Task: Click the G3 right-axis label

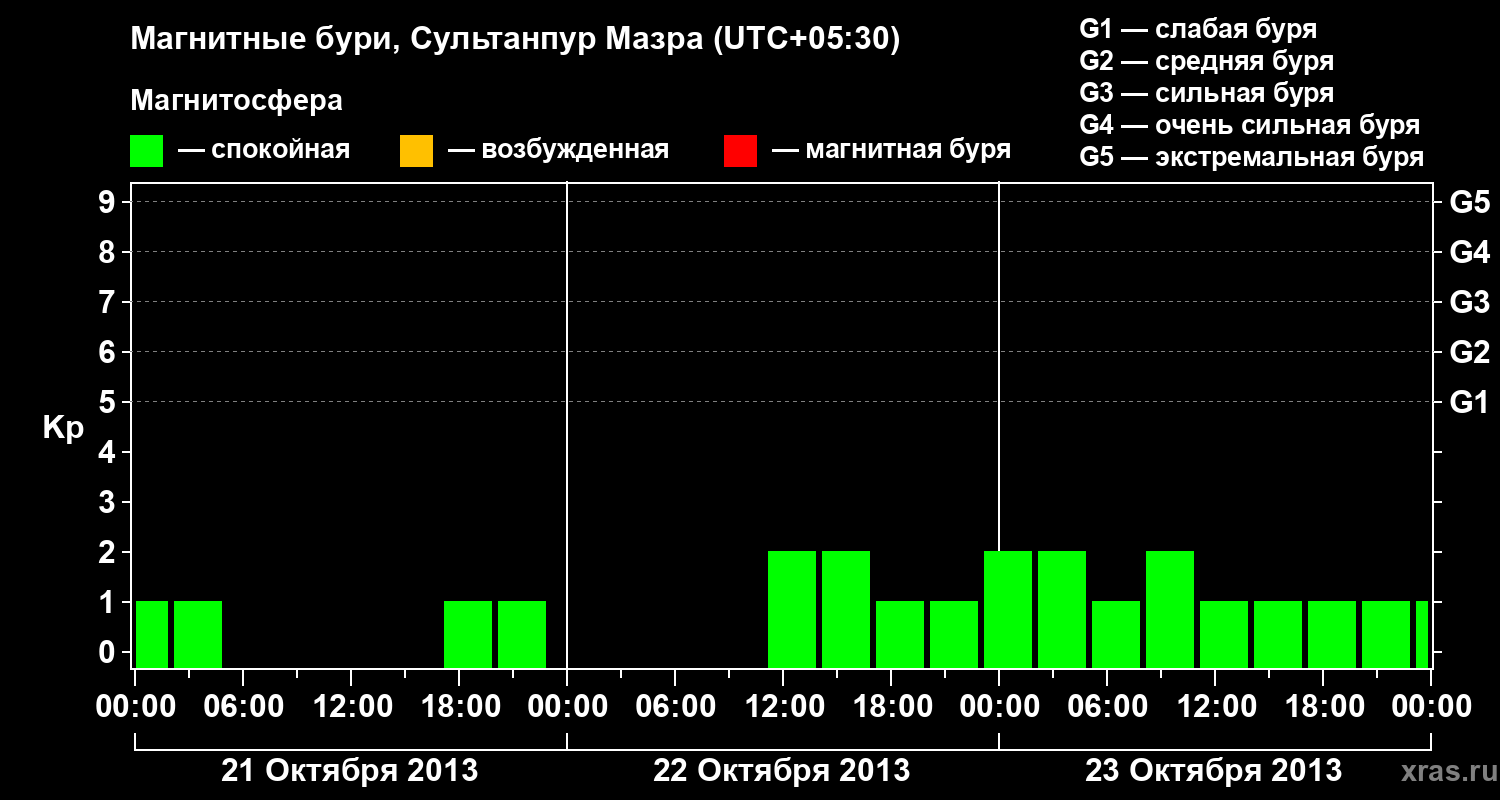Action: pos(1469,302)
